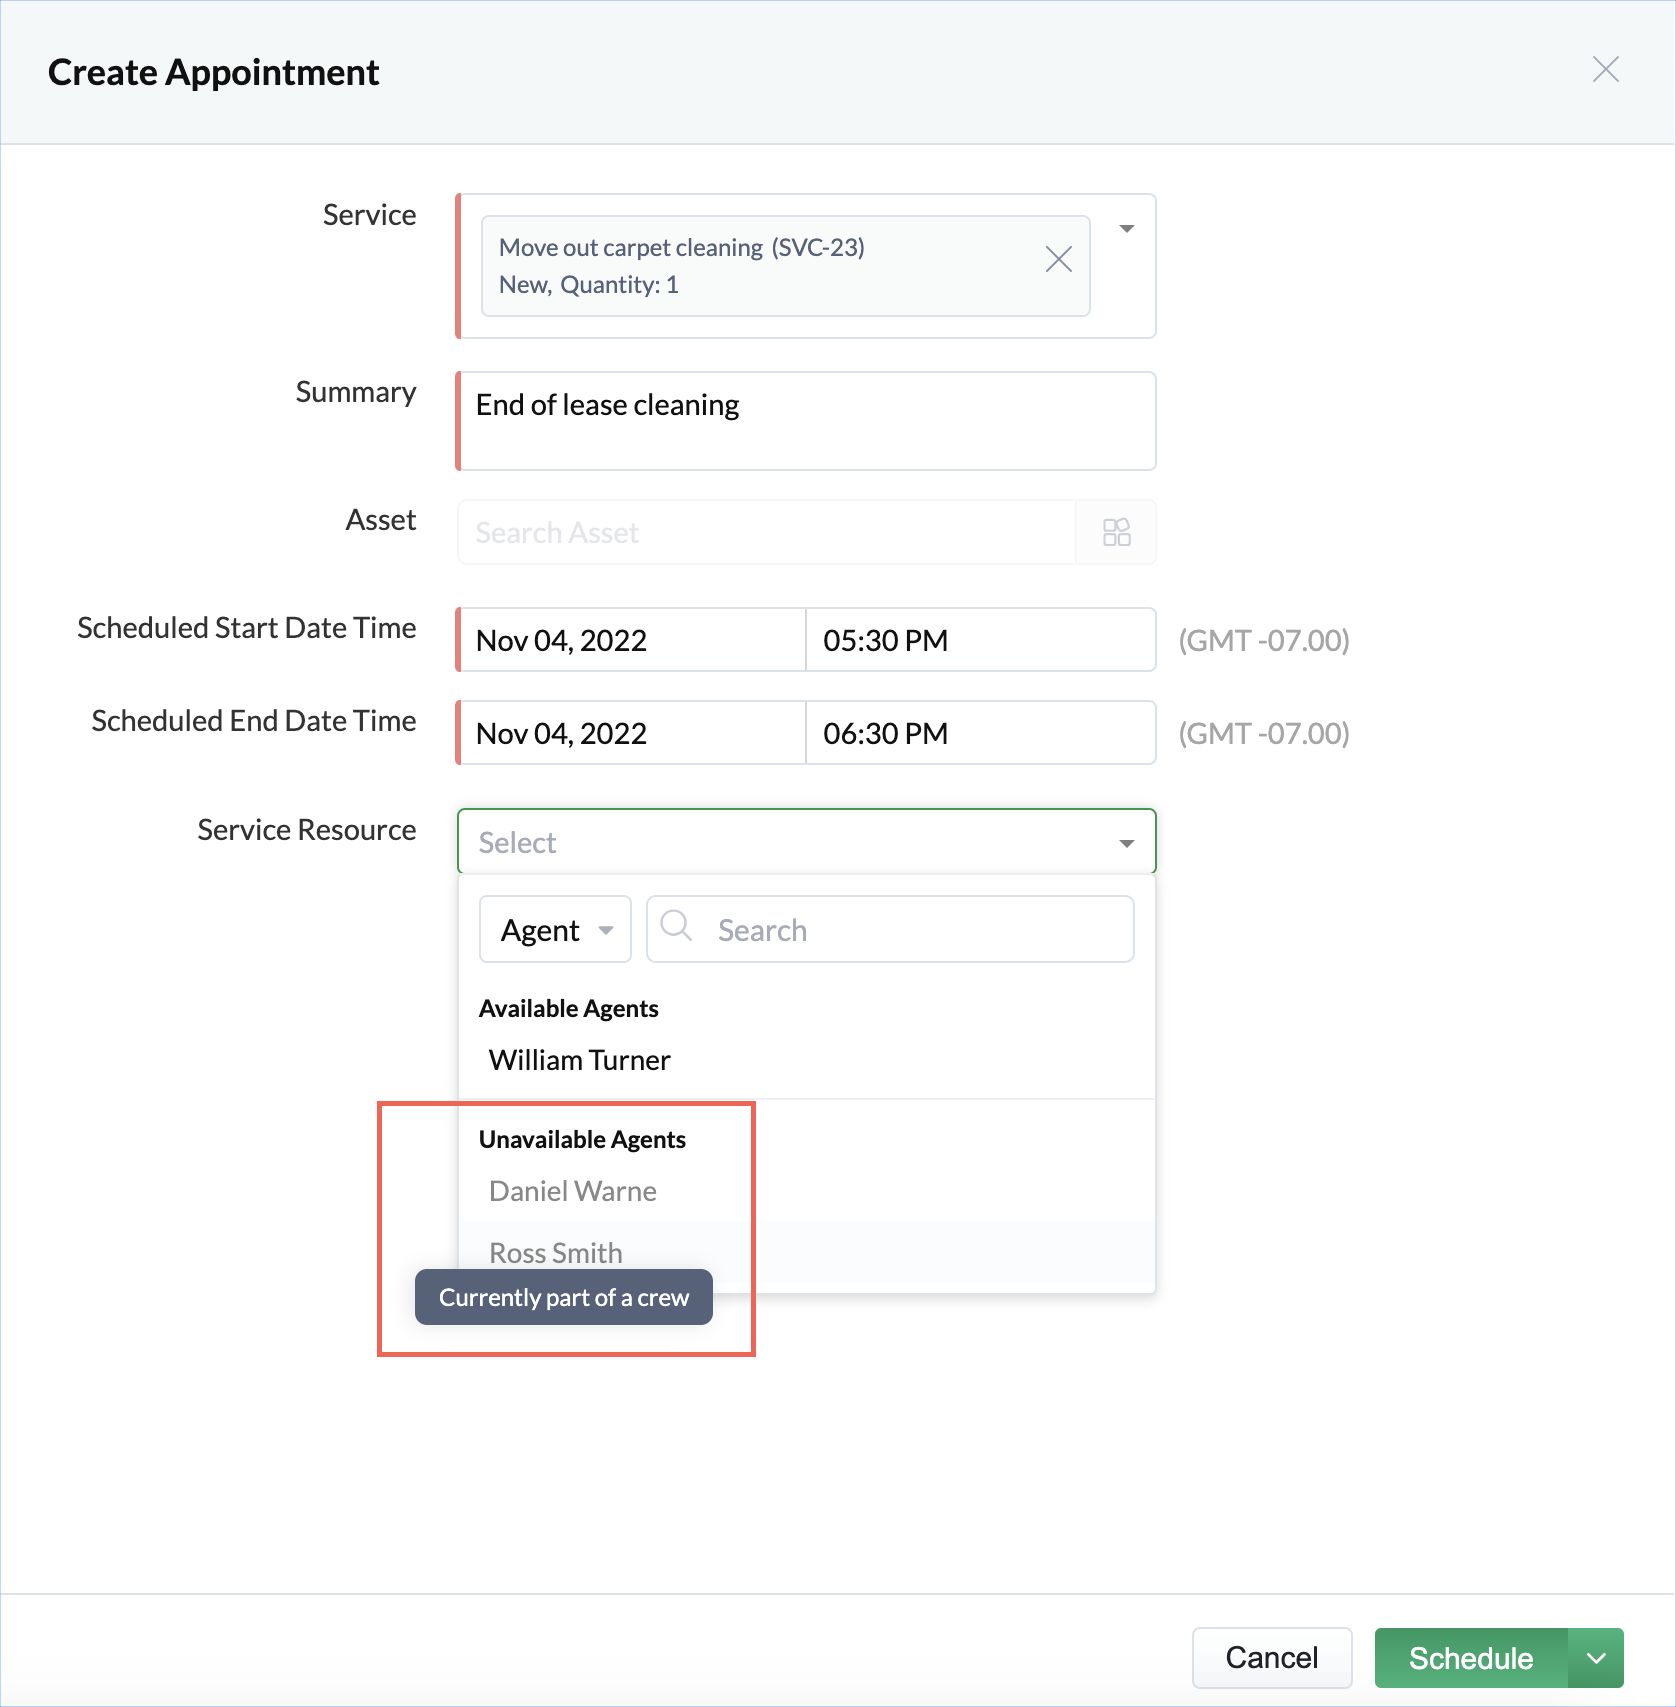Focus the Search Asset field
The width and height of the screenshot is (1676, 1707).
[767, 532]
